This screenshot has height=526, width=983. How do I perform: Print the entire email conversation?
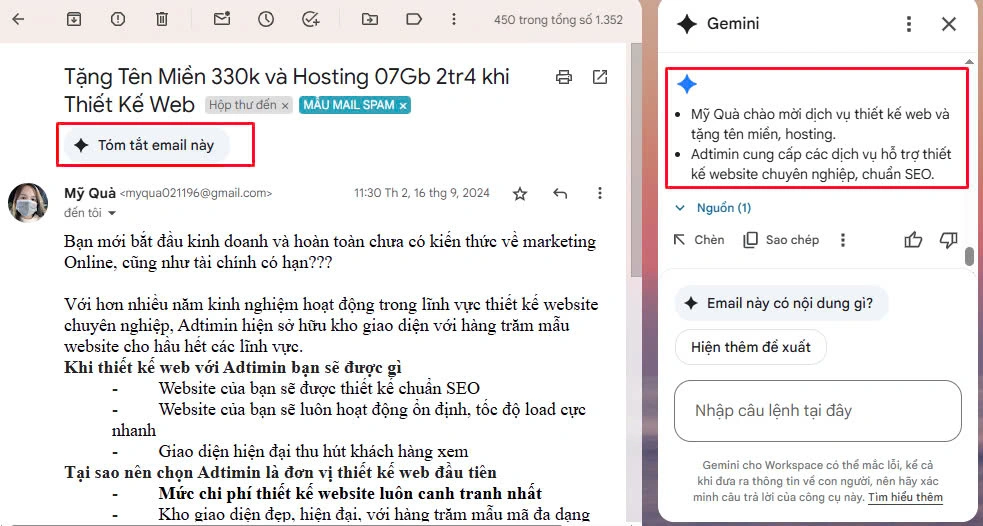[564, 77]
